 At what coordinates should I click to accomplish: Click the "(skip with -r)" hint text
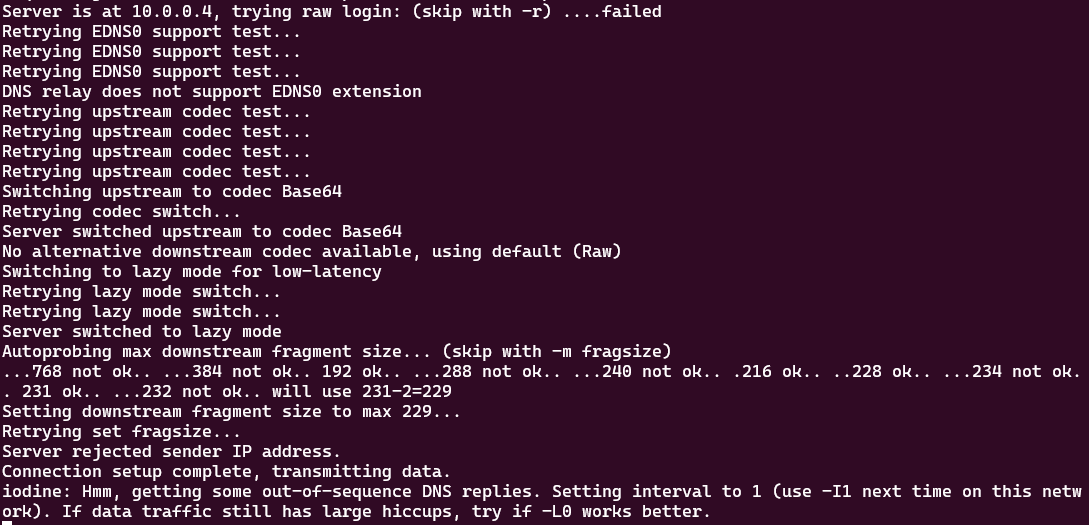coord(482,12)
